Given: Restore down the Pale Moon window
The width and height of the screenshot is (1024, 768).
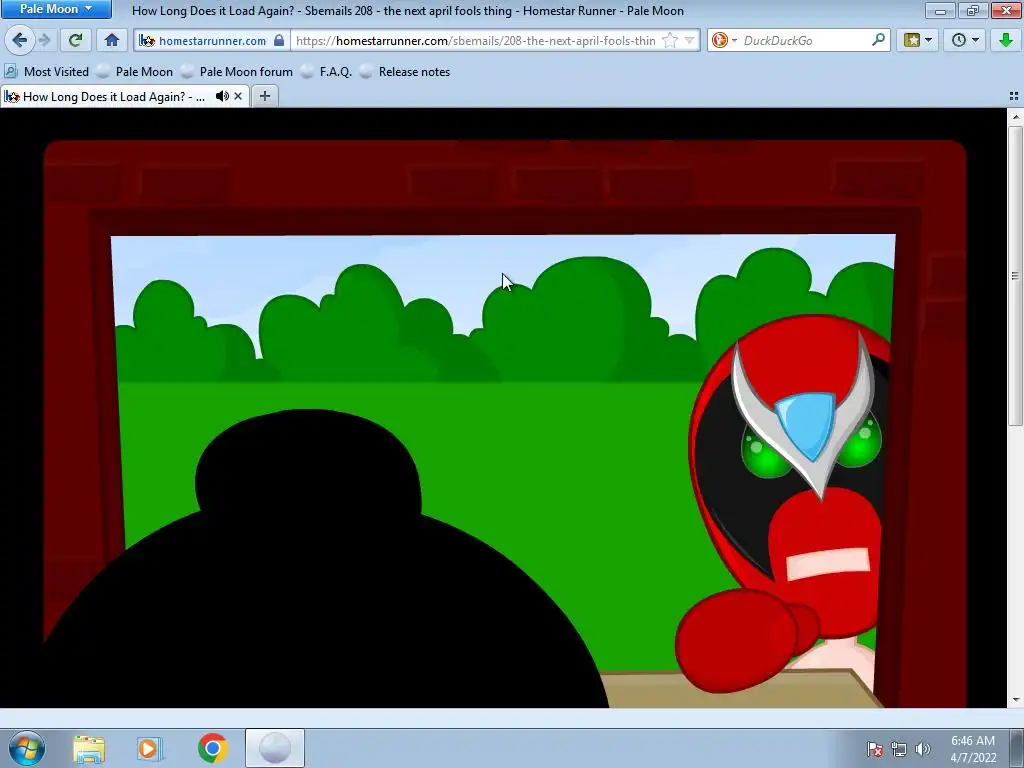Looking at the screenshot, I should pos(973,10).
